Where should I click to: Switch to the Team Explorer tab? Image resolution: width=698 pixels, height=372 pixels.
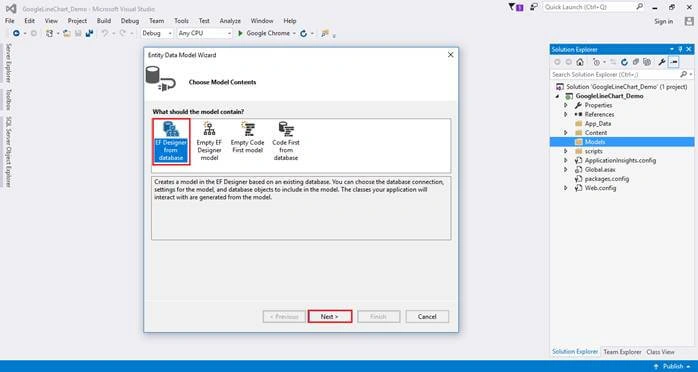click(x=622, y=352)
